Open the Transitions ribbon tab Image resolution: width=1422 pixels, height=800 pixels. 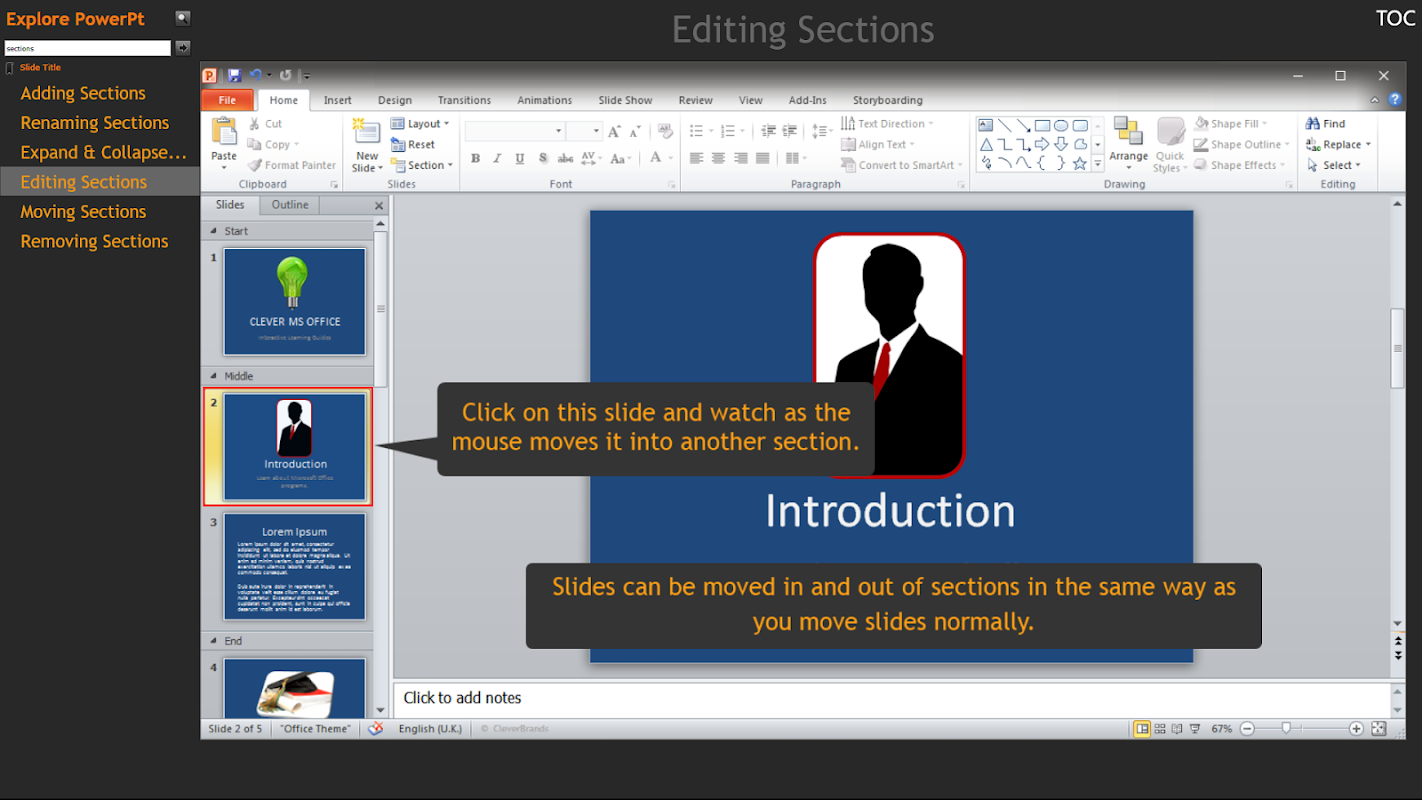click(464, 100)
